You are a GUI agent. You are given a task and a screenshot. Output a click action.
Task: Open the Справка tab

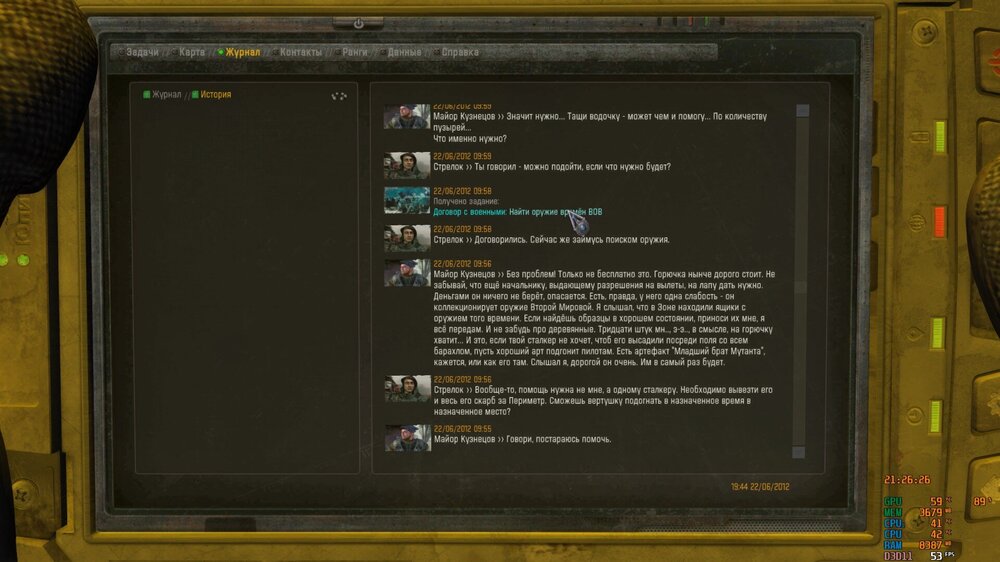coord(460,52)
